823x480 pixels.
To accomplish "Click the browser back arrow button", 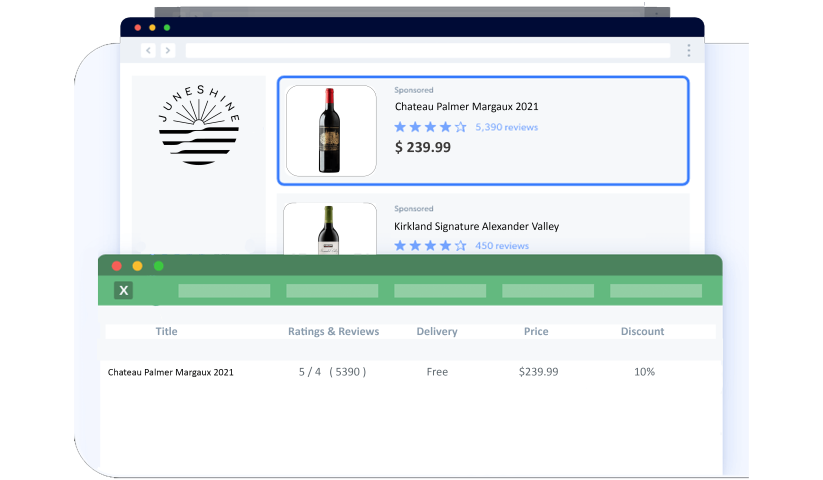I will pyautogui.click(x=149, y=50).
